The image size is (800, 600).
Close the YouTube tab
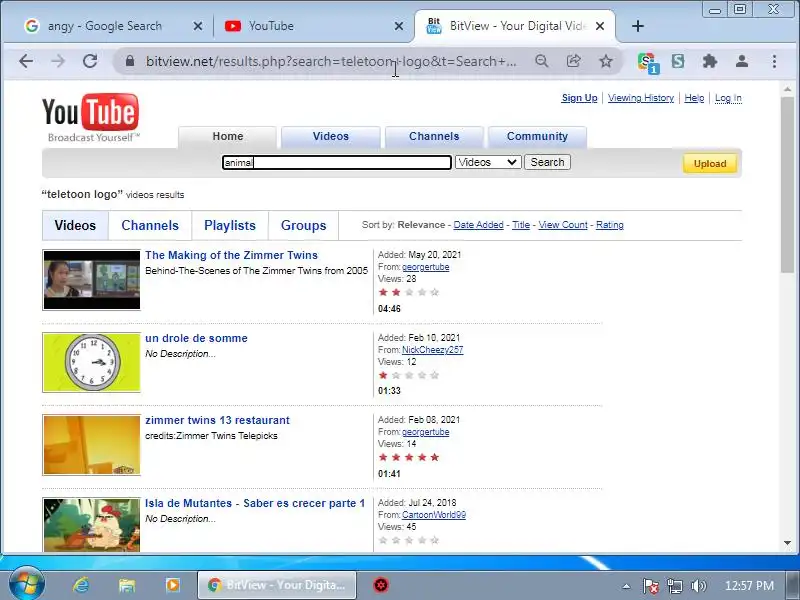tap(399, 26)
